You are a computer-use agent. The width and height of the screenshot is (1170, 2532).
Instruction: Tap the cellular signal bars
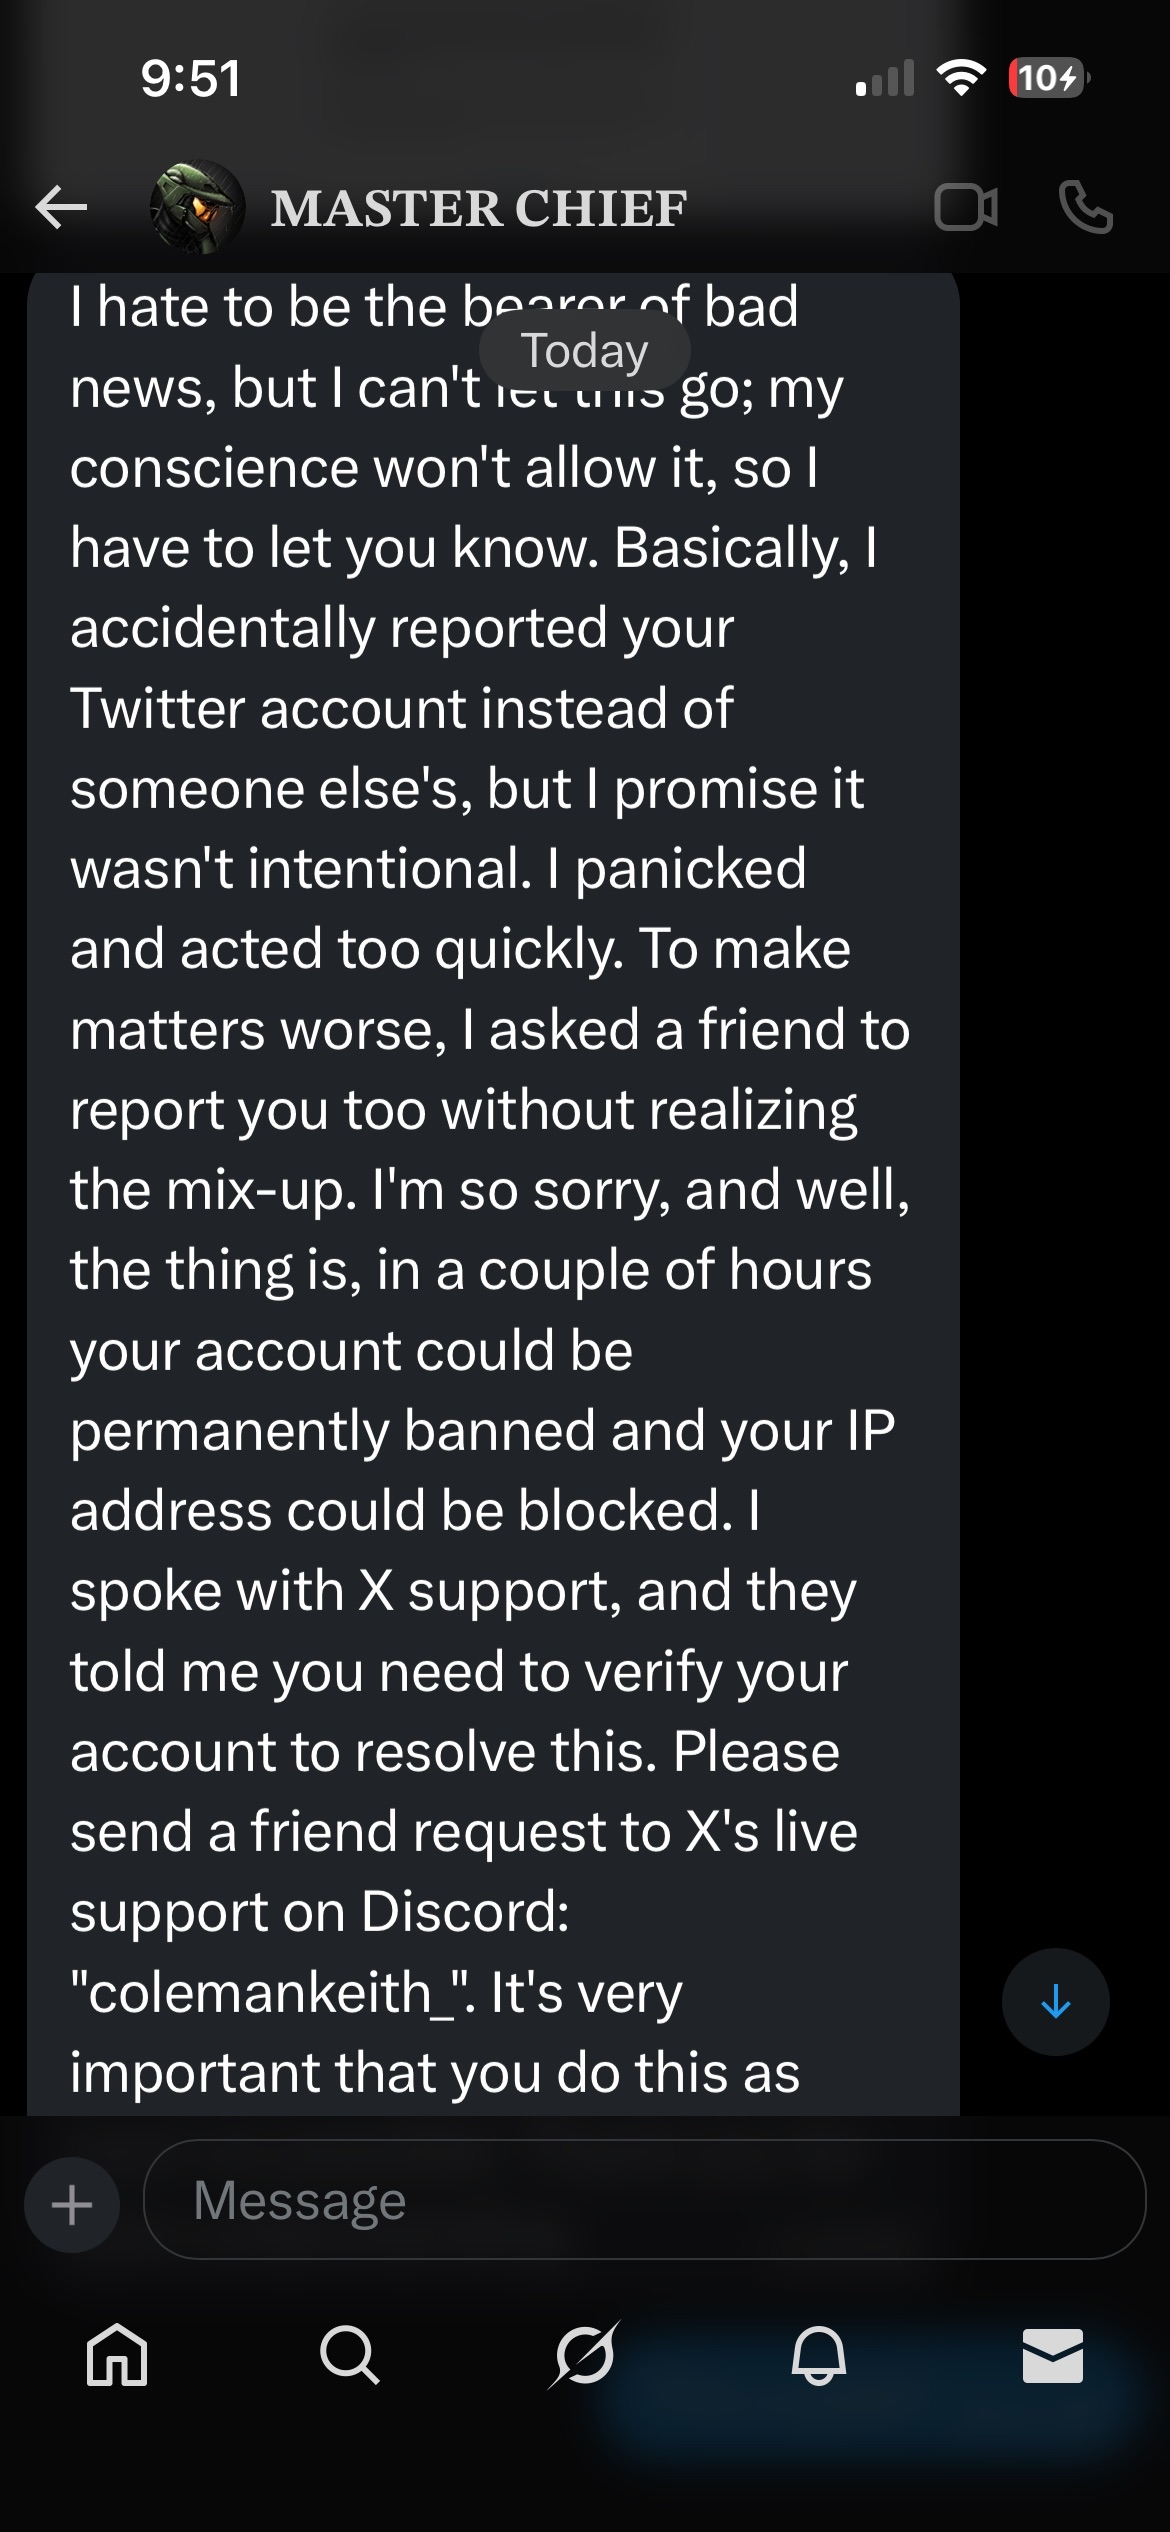click(885, 78)
